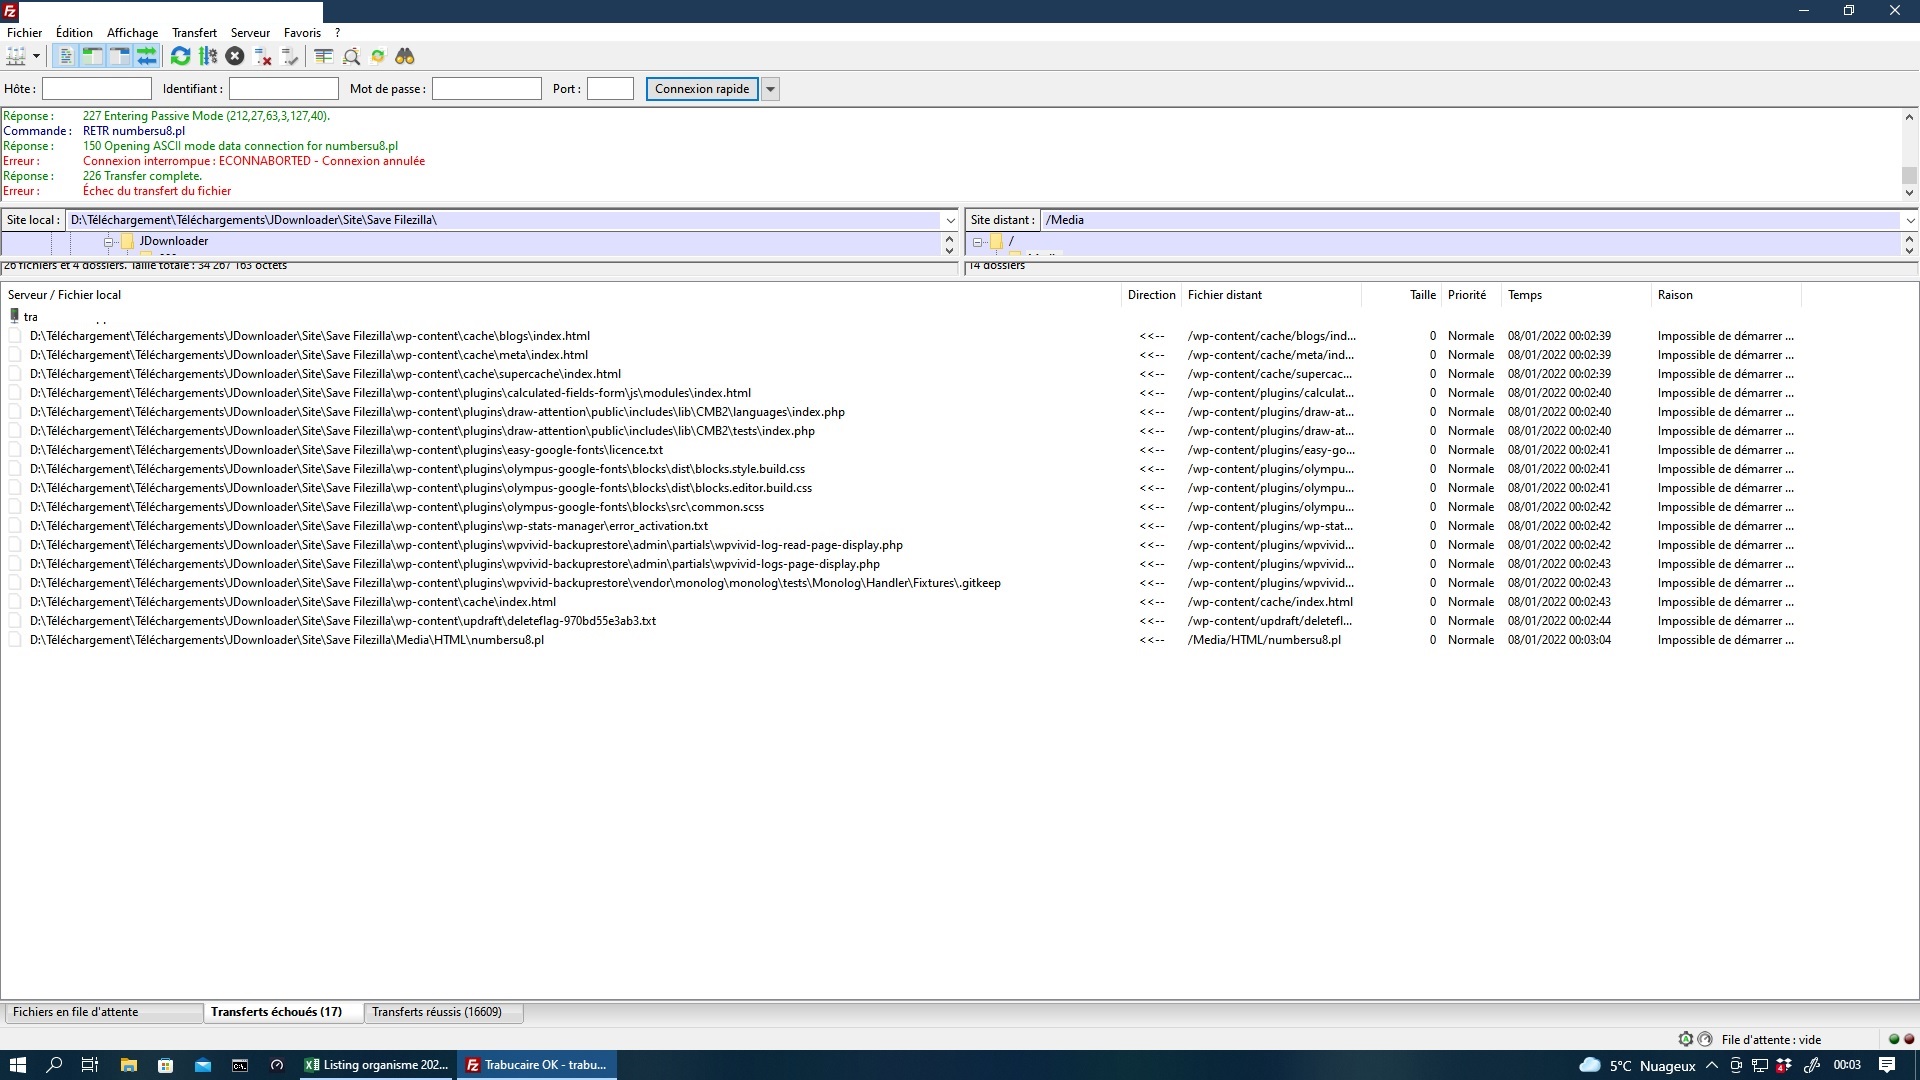Click the Hôte input field
Screen dimensions: 1920x1080
[x=97, y=89]
